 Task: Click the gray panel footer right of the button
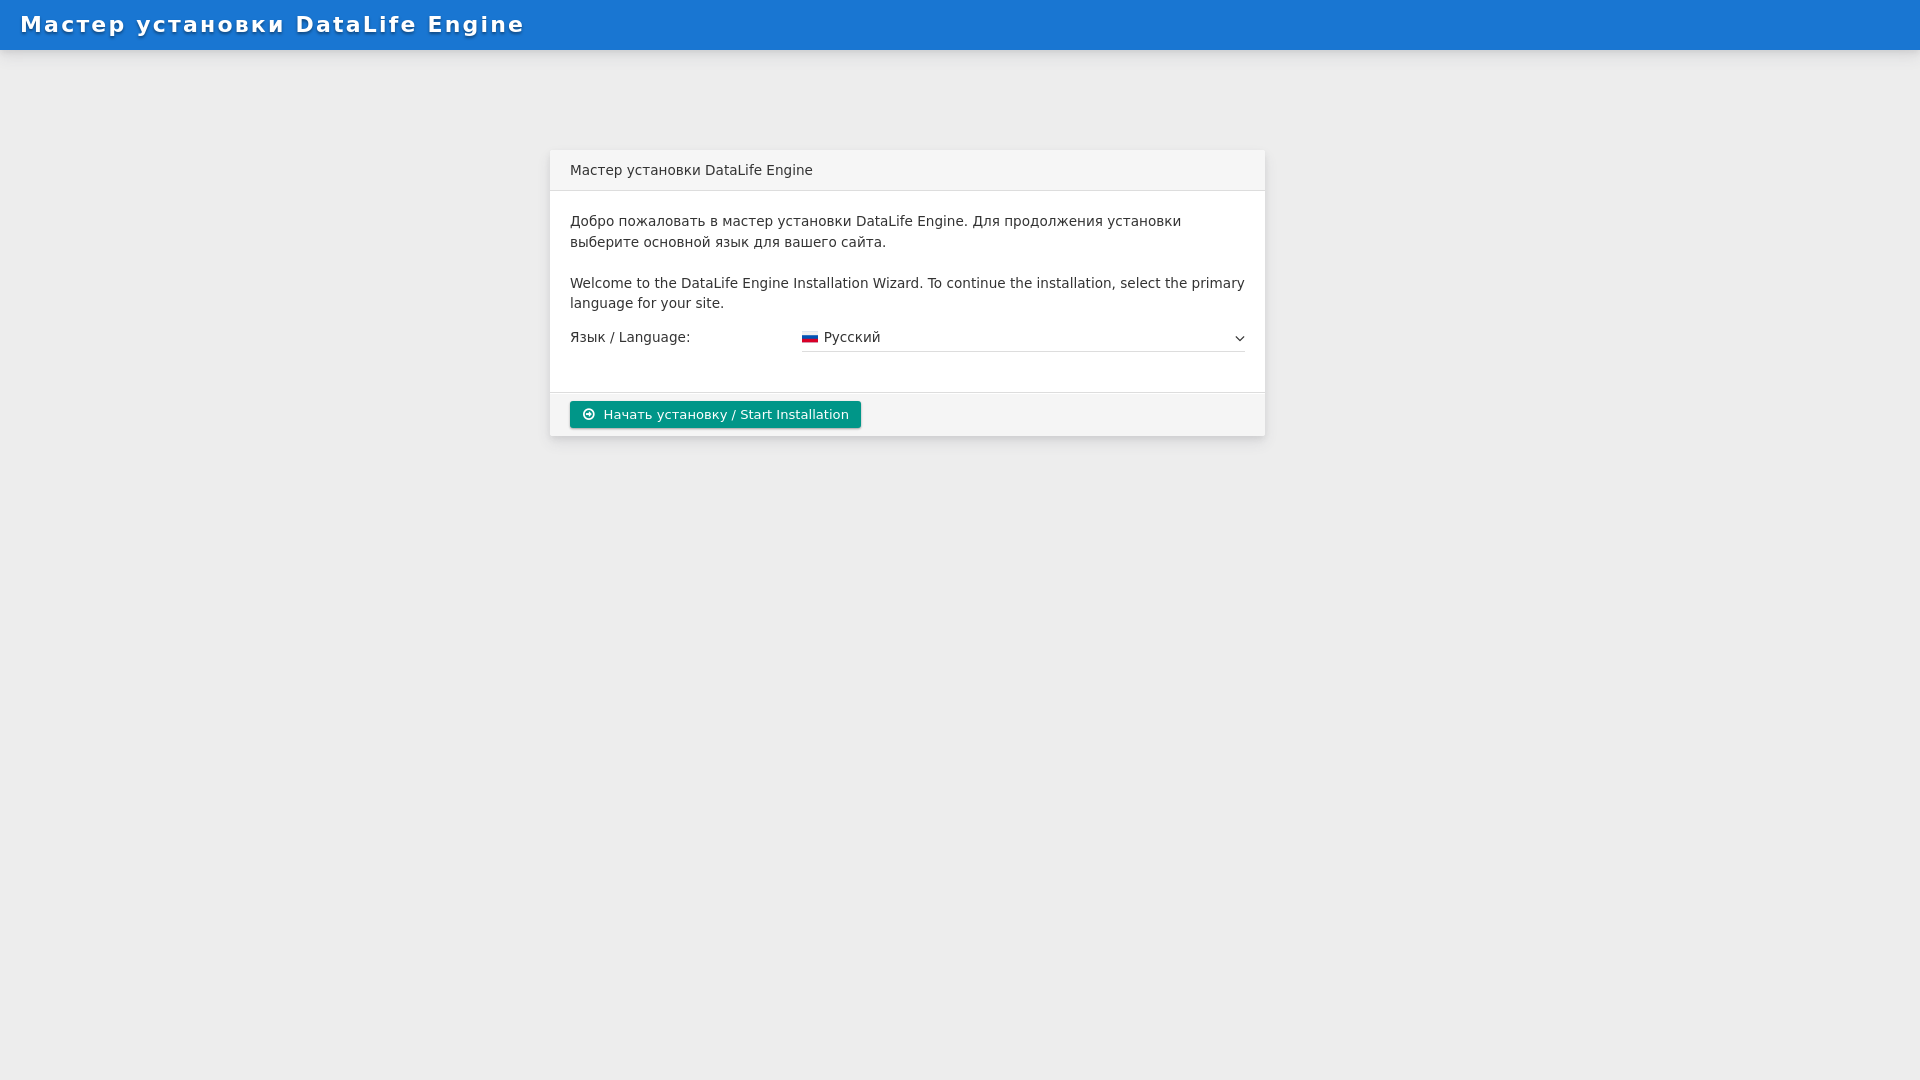click(1060, 415)
